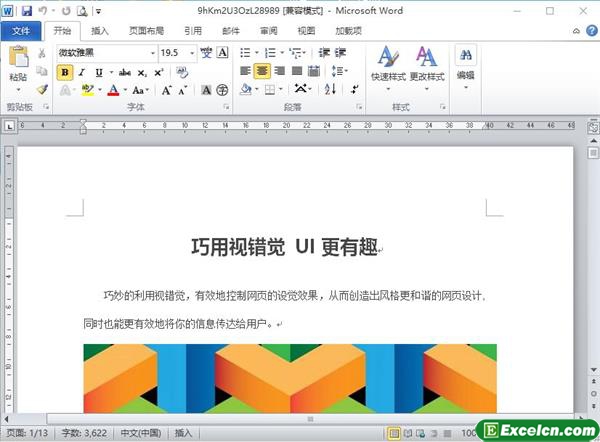Click the Redo icon in title bar
600x442 pixels.
tap(66, 11)
